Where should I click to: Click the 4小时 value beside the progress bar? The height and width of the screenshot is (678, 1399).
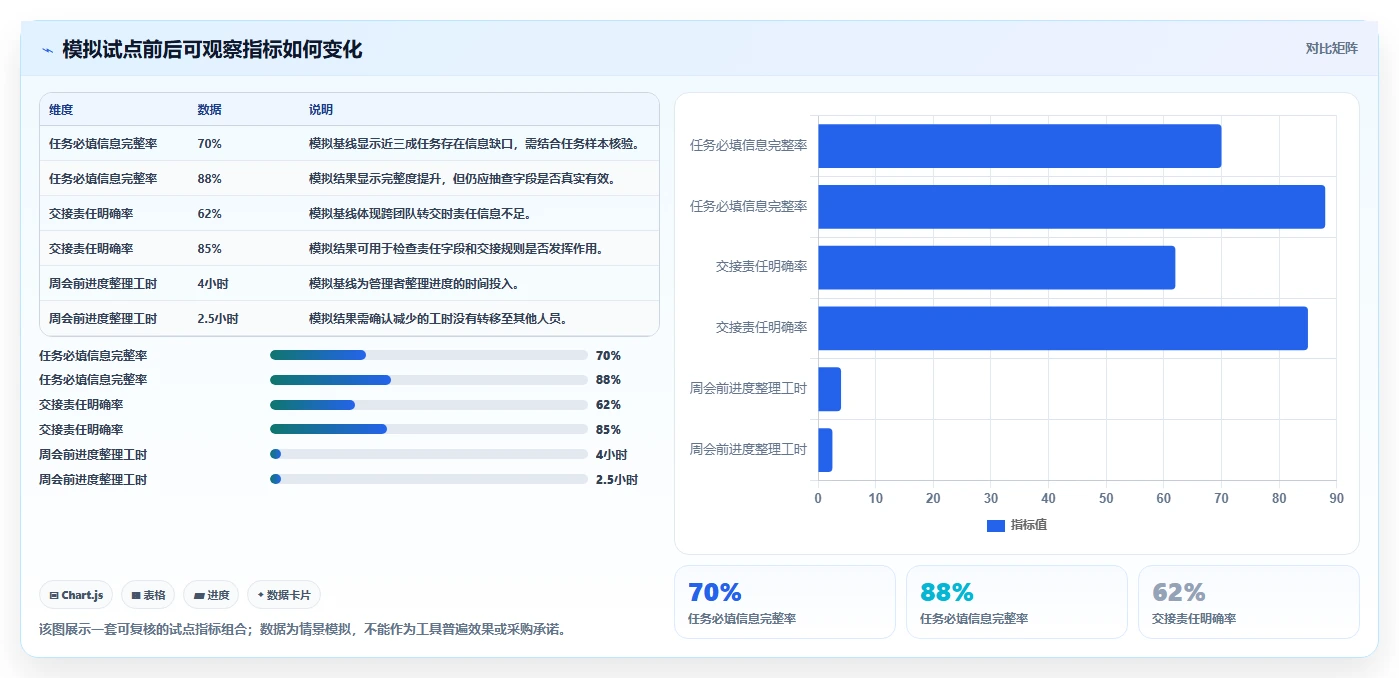[613, 454]
